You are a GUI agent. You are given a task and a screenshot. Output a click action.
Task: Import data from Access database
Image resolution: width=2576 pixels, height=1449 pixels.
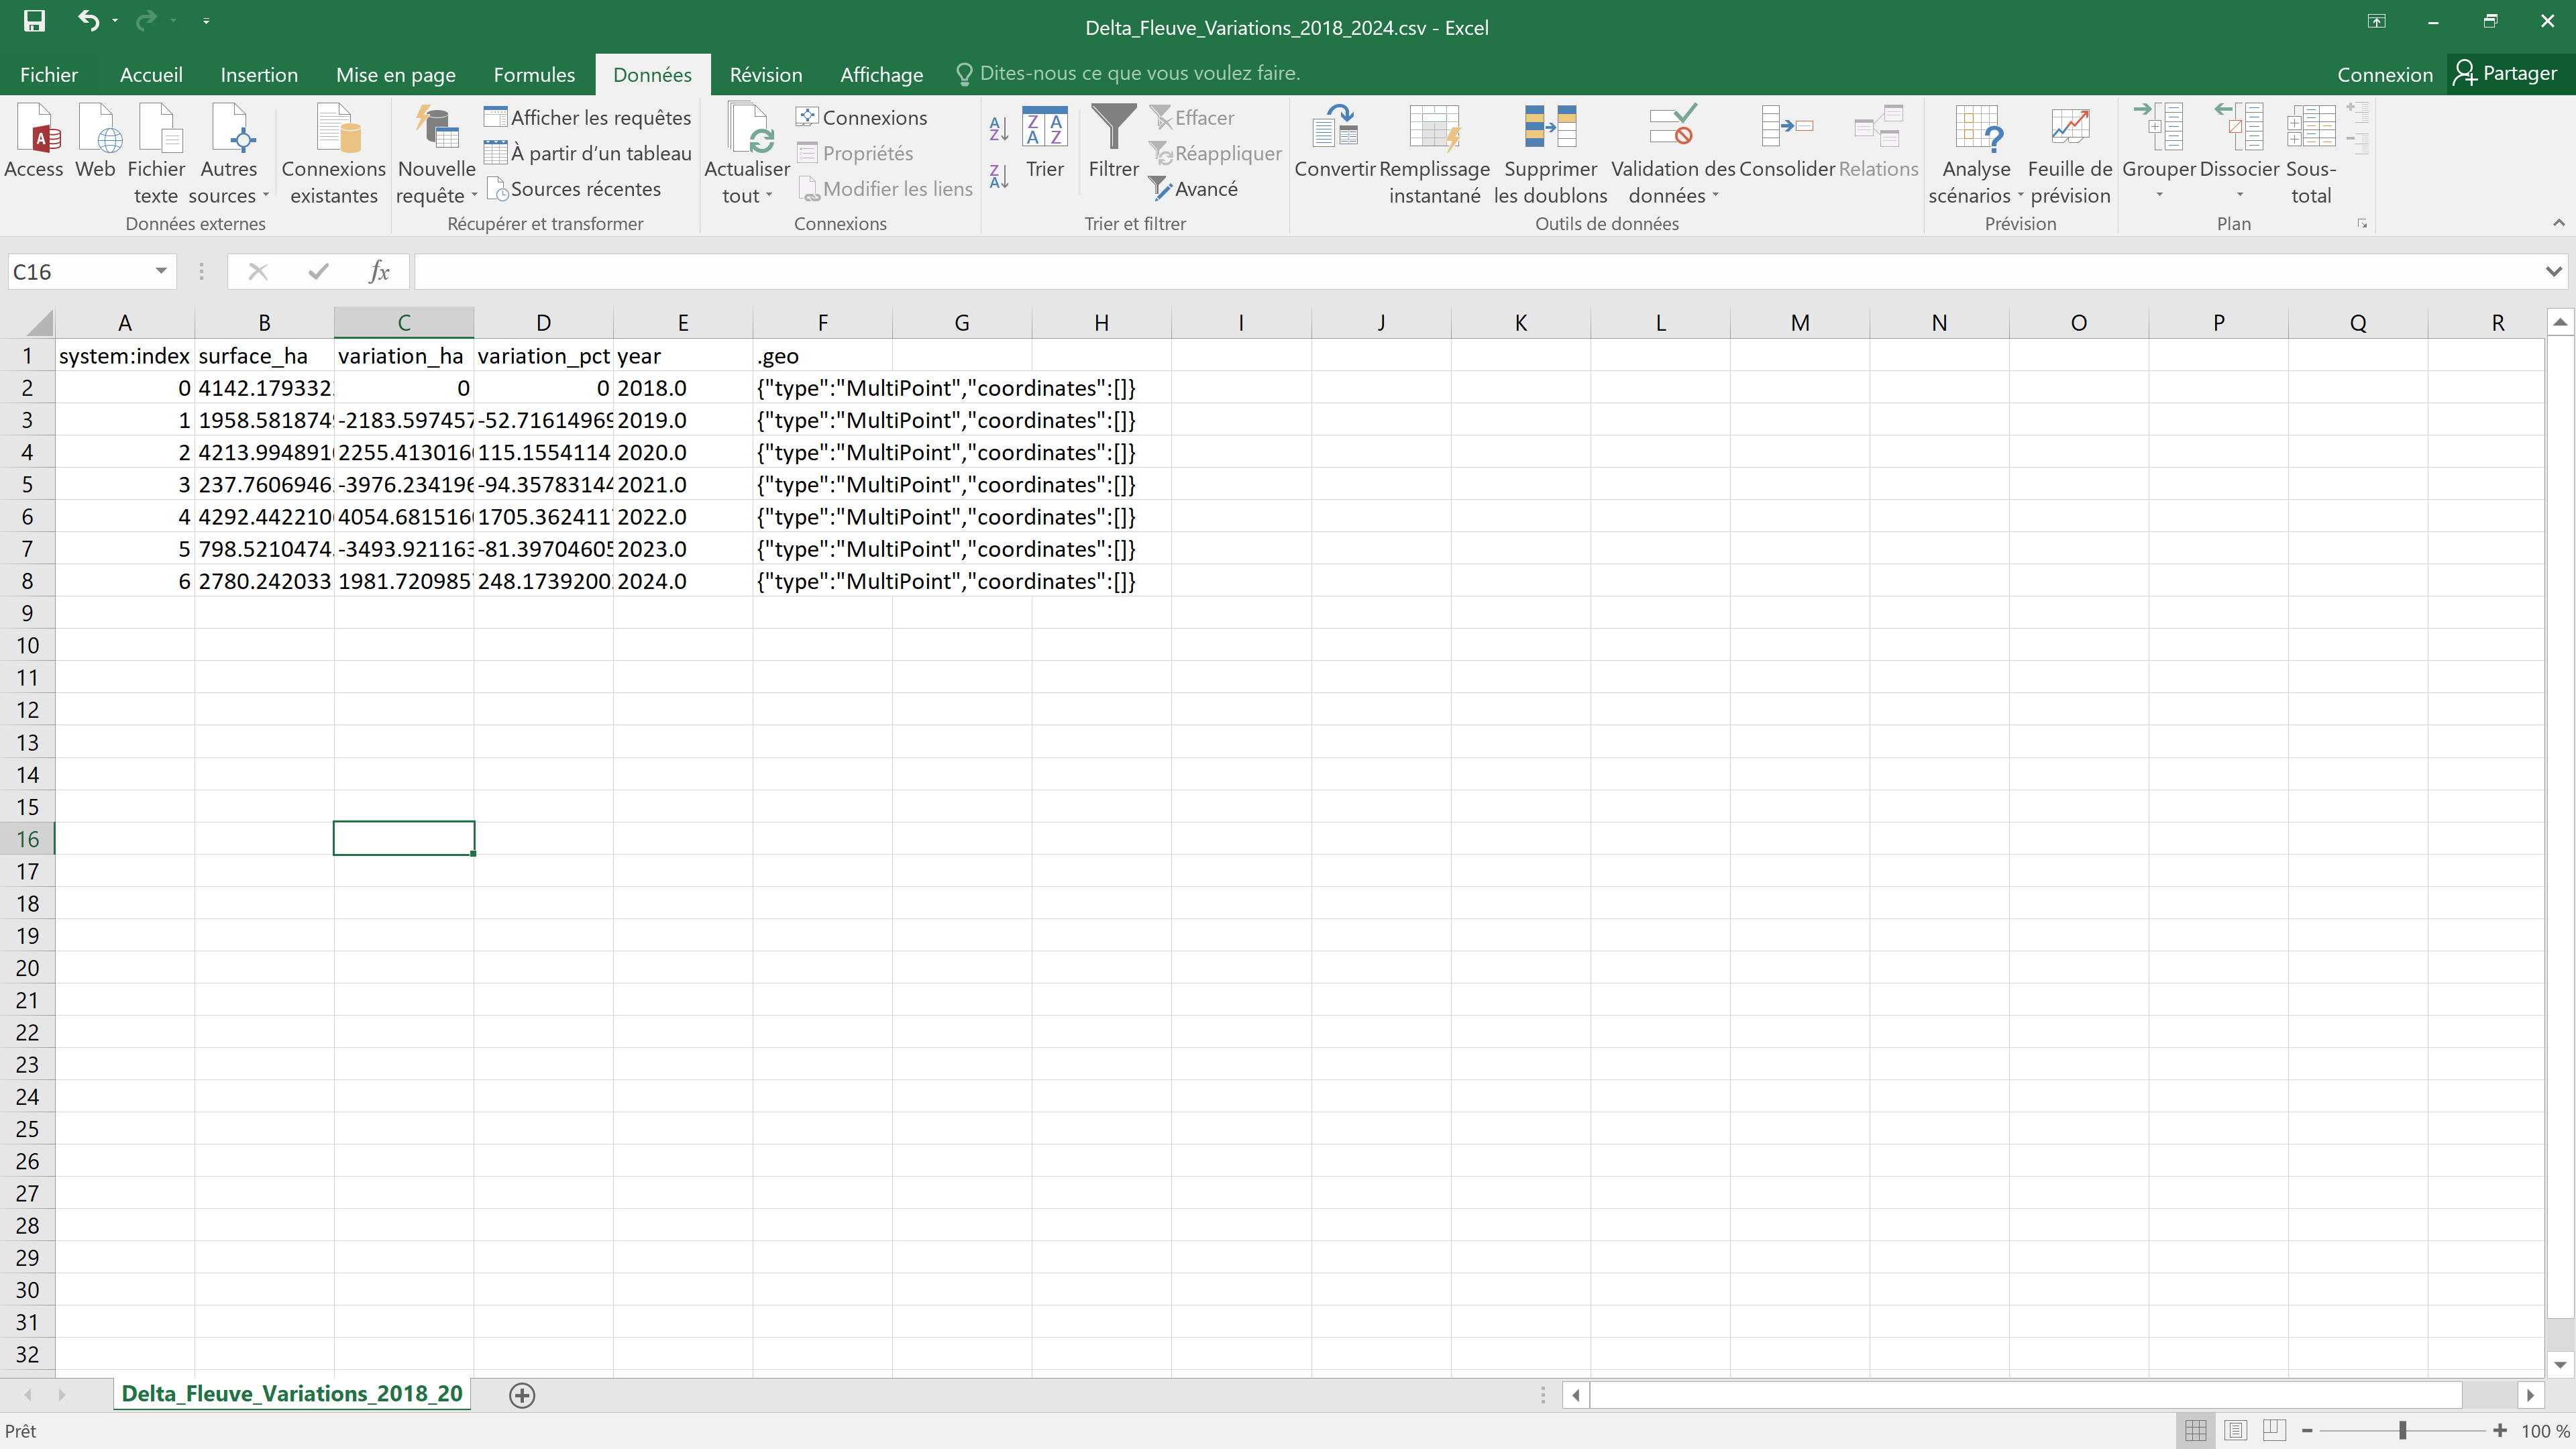(x=34, y=142)
